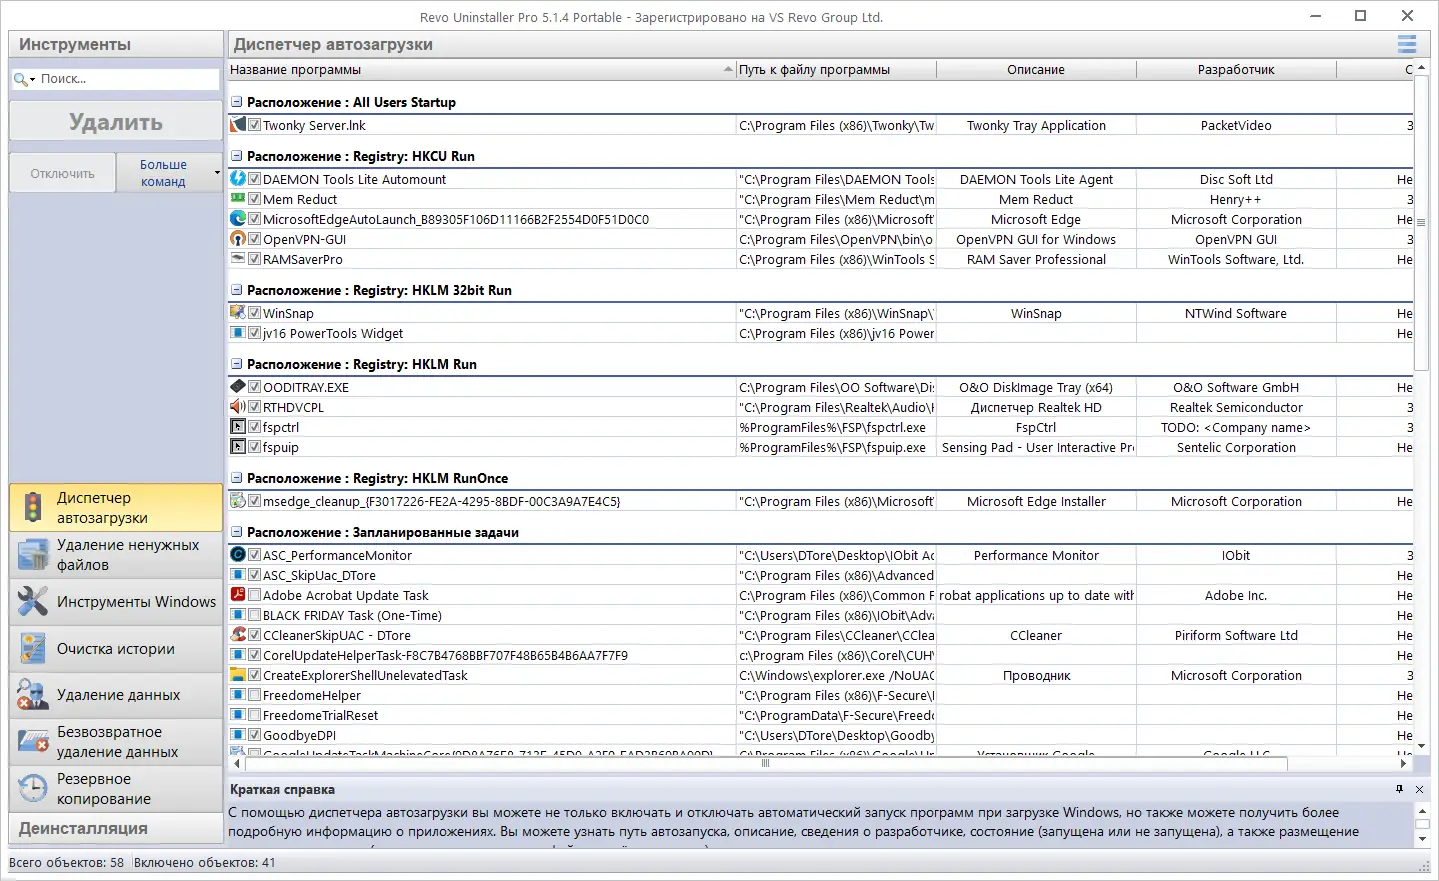Click the WinSnap entry icon
This screenshot has width=1439, height=881.
point(238,313)
